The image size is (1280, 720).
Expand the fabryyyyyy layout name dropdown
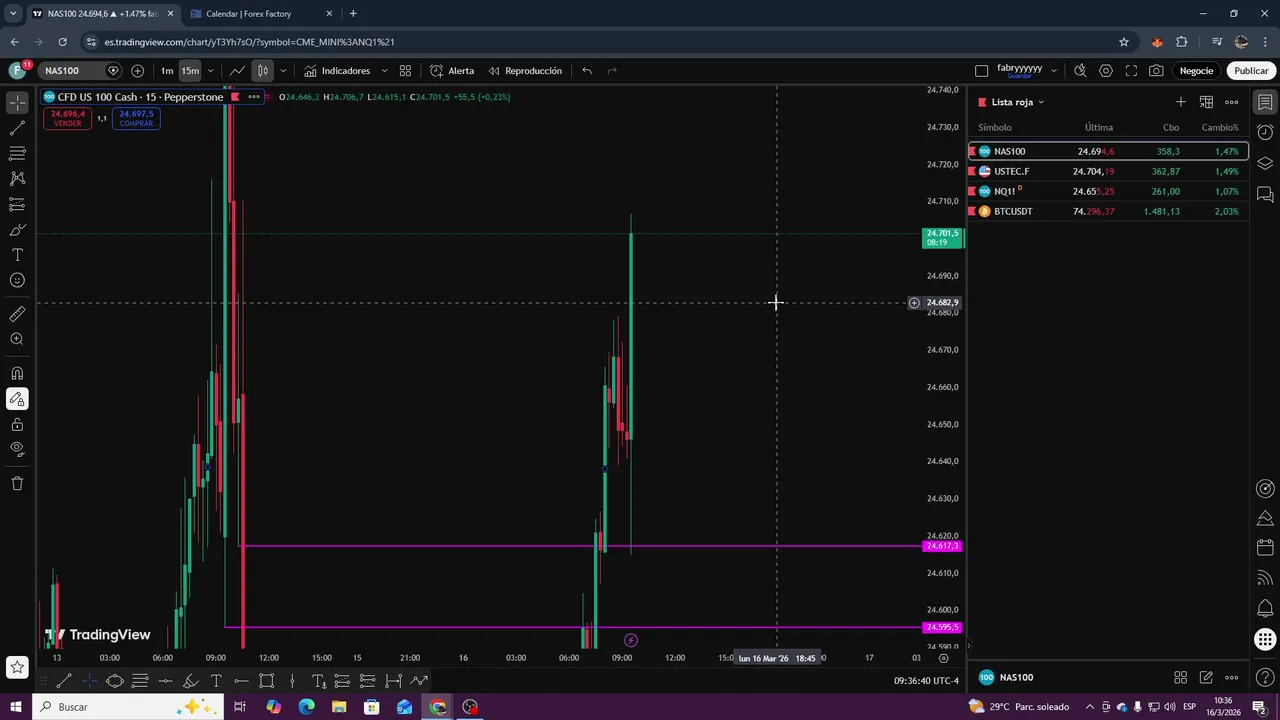[1054, 71]
